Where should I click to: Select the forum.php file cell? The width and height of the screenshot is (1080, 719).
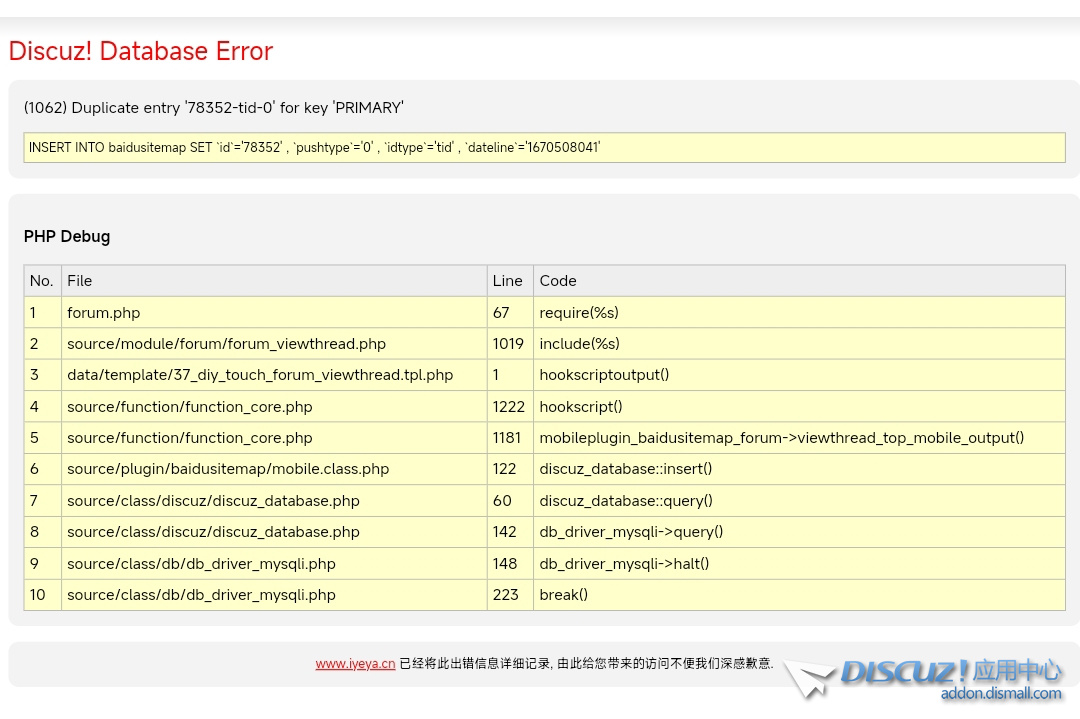[x=274, y=313]
